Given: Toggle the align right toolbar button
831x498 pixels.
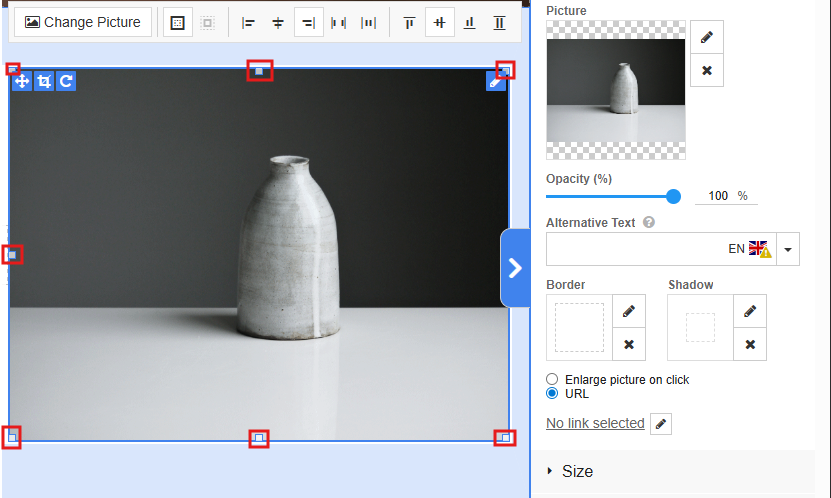Looking at the screenshot, I should [x=309, y=22].
